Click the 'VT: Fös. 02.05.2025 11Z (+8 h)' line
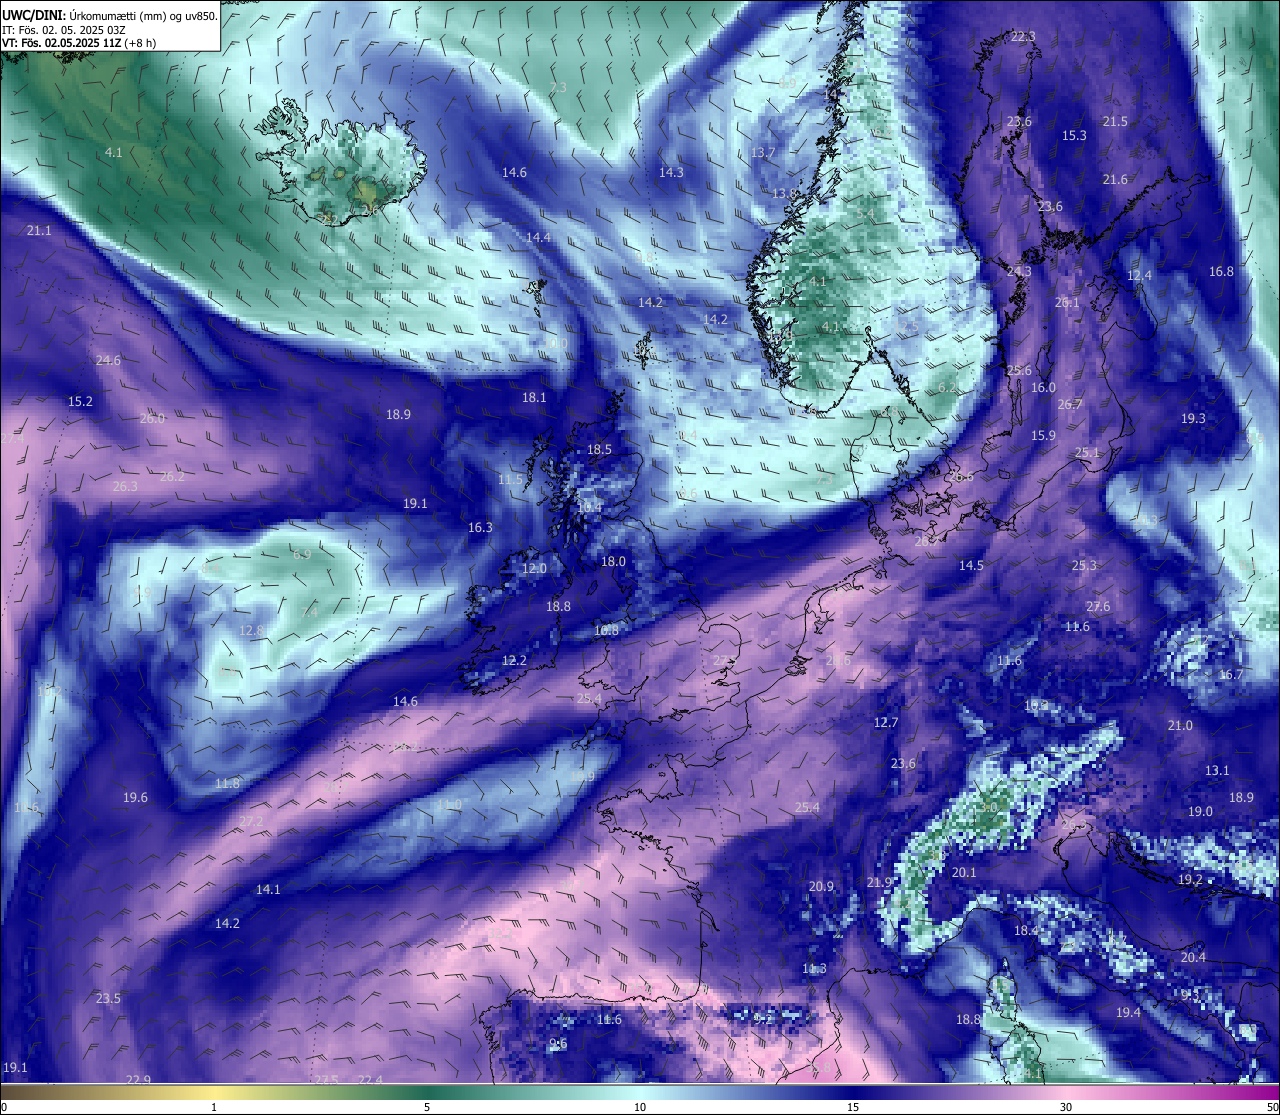The height and width of the screenshot is (1115, 1280). point(79,43)
